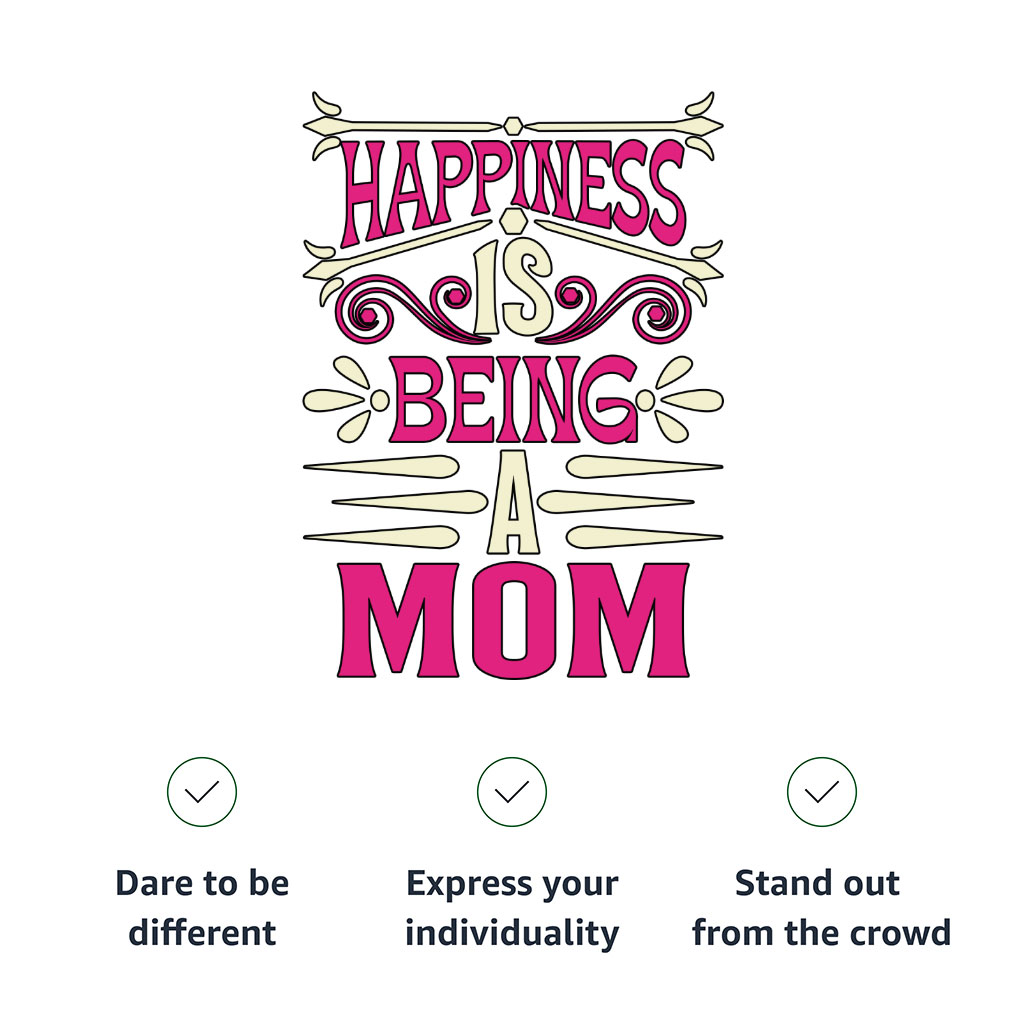
Task: Select the Express your individuality text
Action: pyautogui.click(x=512, y=908)
